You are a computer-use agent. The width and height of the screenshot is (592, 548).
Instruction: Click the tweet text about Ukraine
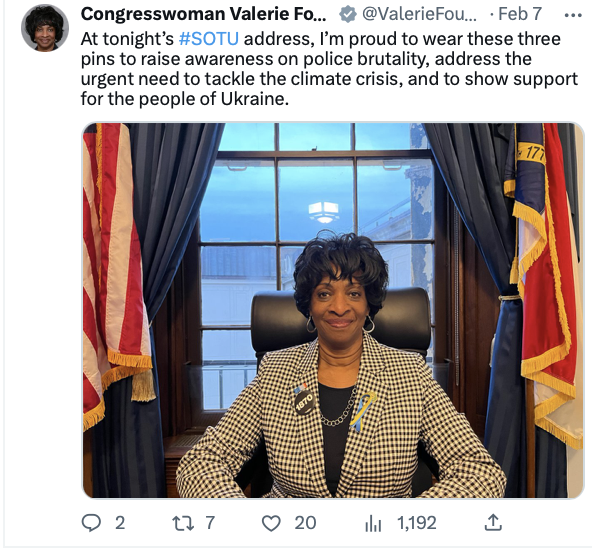tap(329, 69)
